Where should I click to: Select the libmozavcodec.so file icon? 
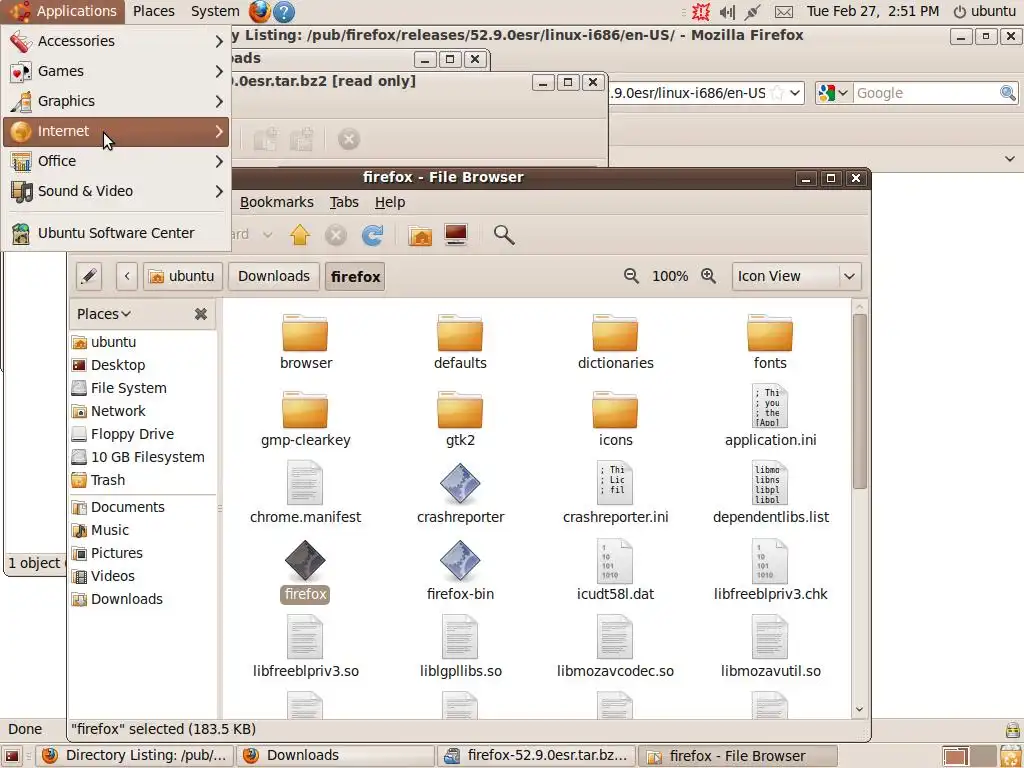(x=615, y=637)
